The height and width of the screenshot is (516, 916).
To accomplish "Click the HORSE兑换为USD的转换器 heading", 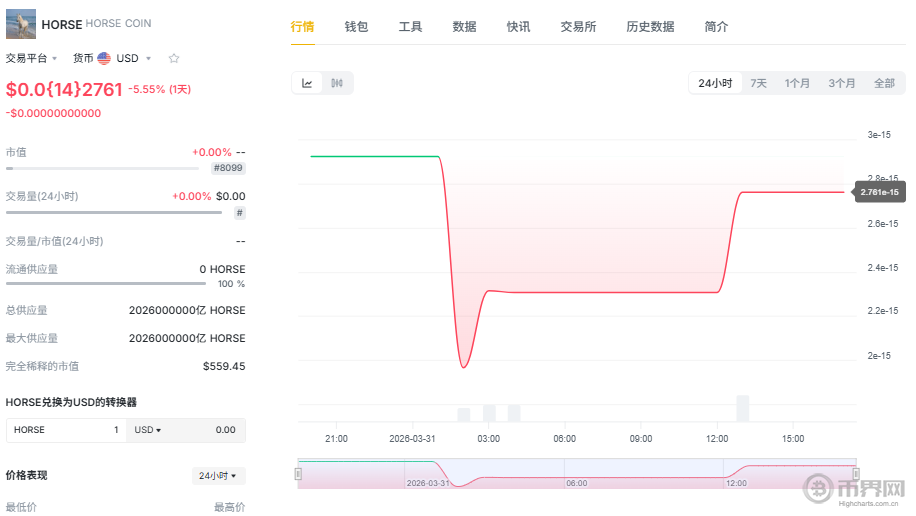I will 71,403.
